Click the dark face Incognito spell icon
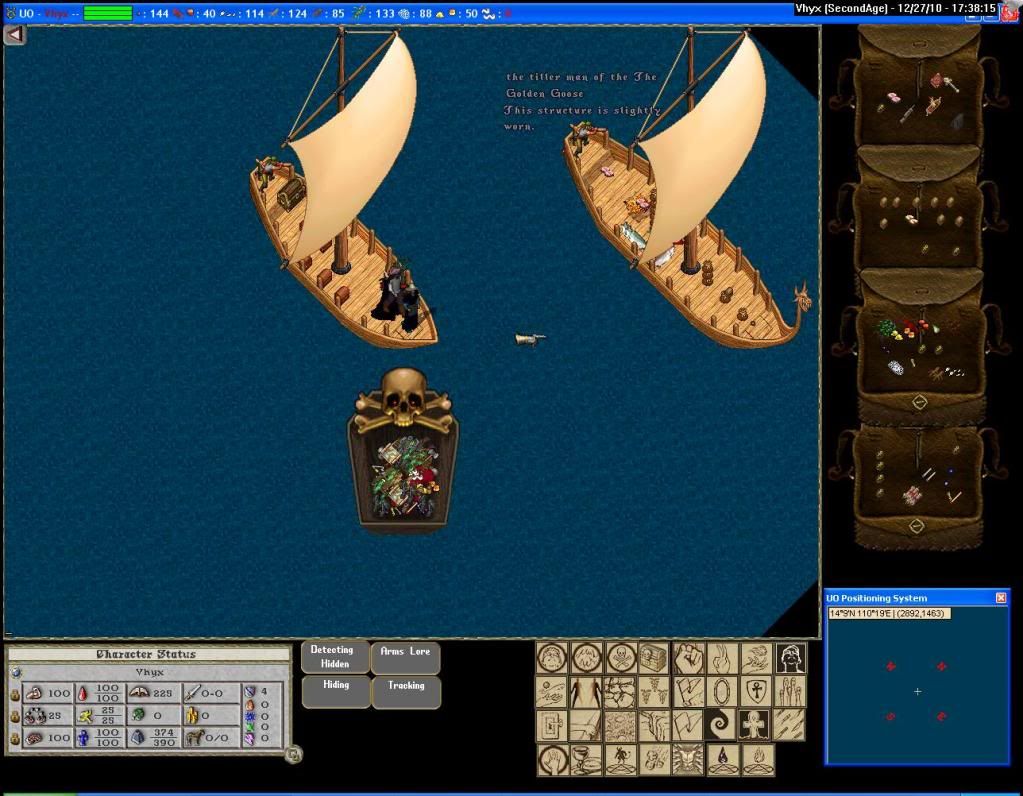 [x=791, y=658]
